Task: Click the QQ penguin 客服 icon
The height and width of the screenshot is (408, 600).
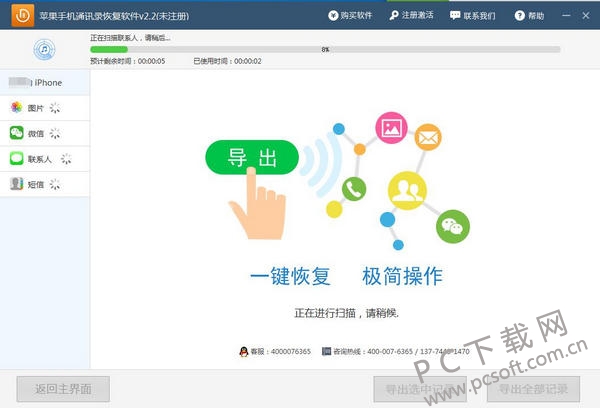Action: 243,351
